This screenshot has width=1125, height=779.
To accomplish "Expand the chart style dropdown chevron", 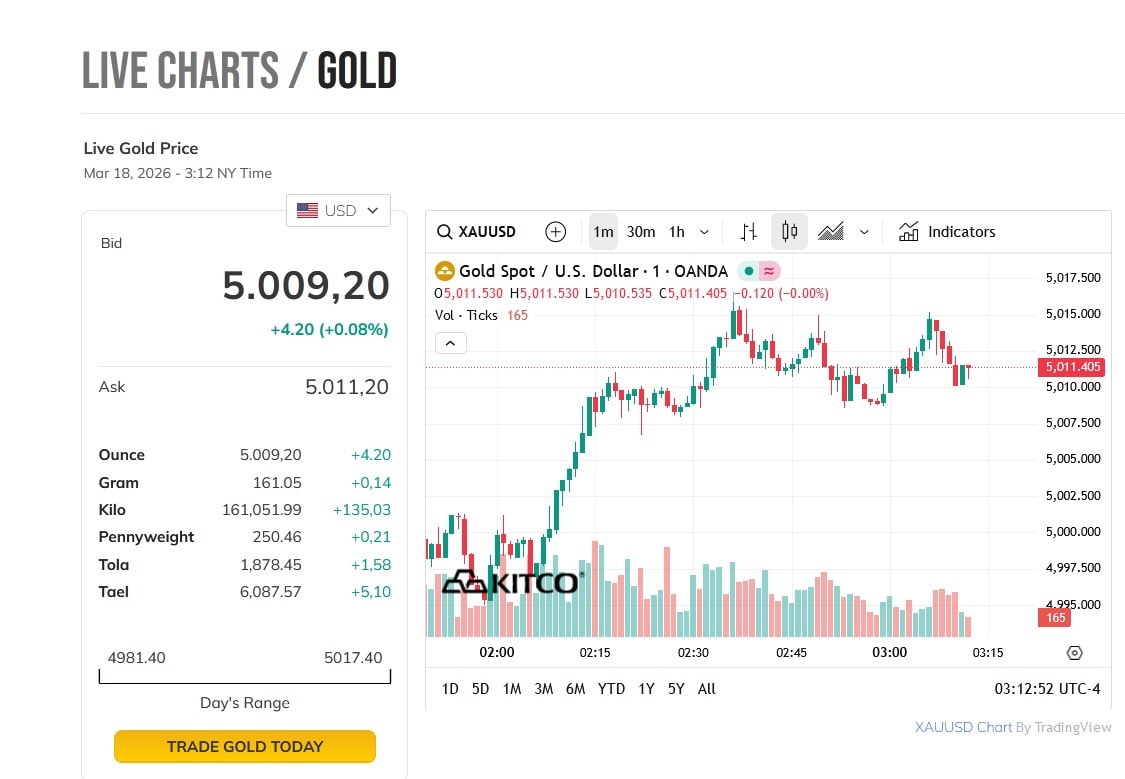I will coord(864,232).
